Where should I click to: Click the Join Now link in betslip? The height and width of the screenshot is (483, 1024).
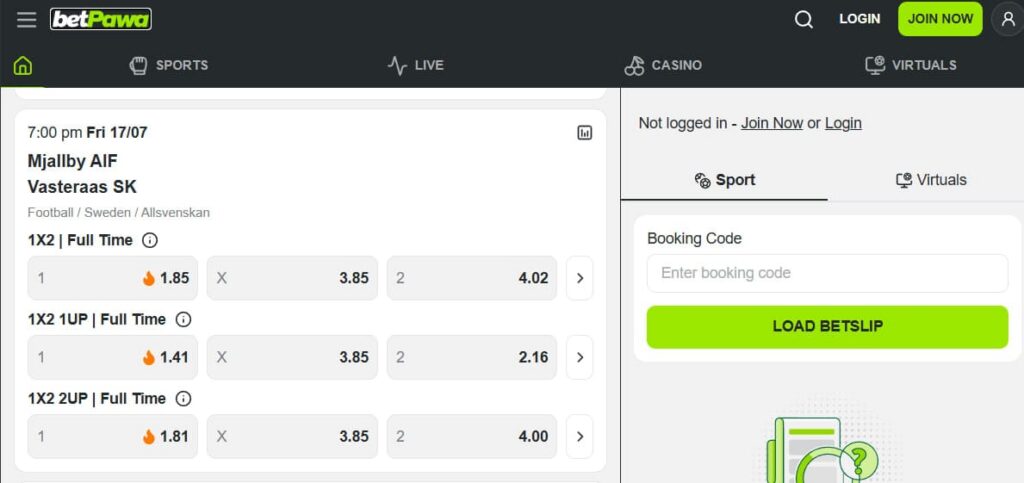pos(772,123)
